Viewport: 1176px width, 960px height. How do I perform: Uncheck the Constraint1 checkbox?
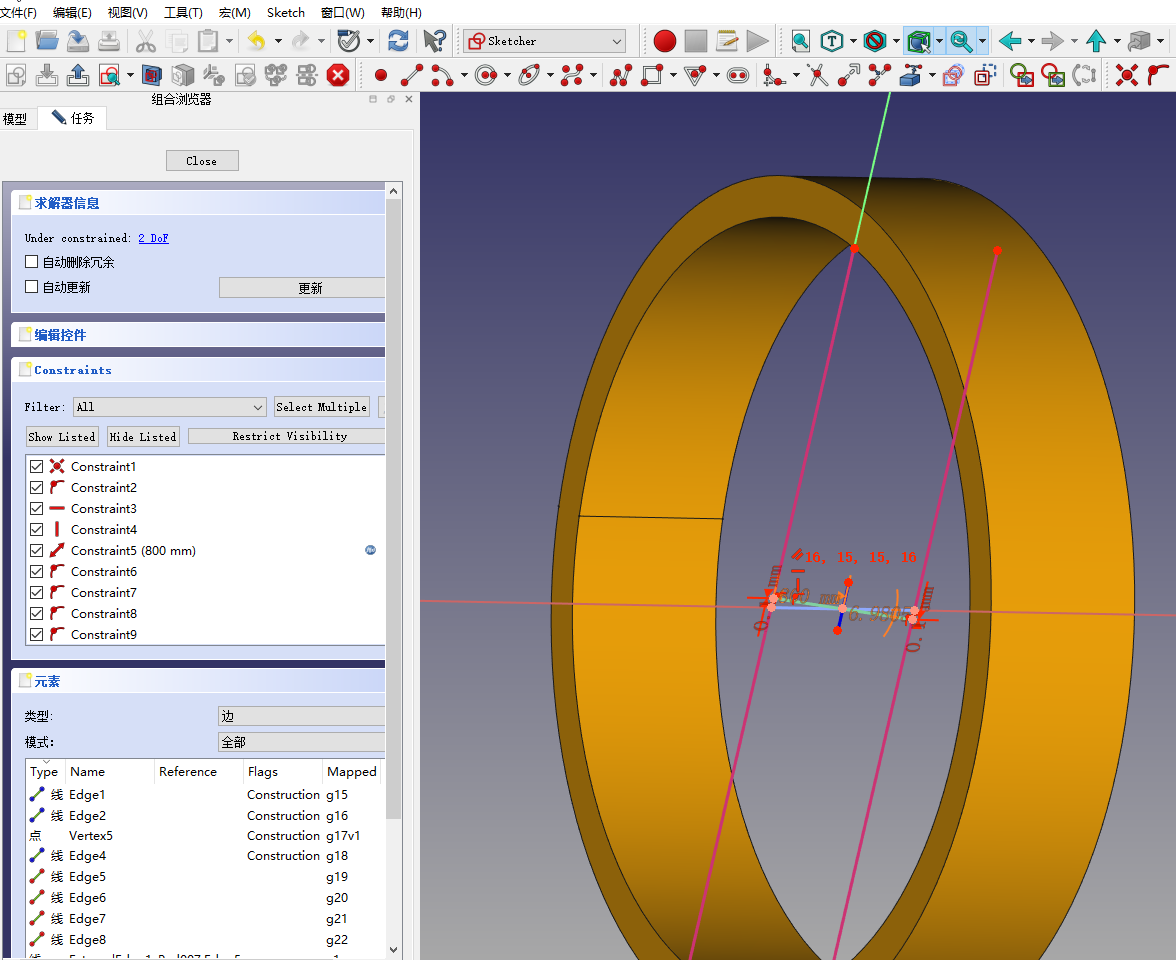pyautogui.click(x=36, y=466)
